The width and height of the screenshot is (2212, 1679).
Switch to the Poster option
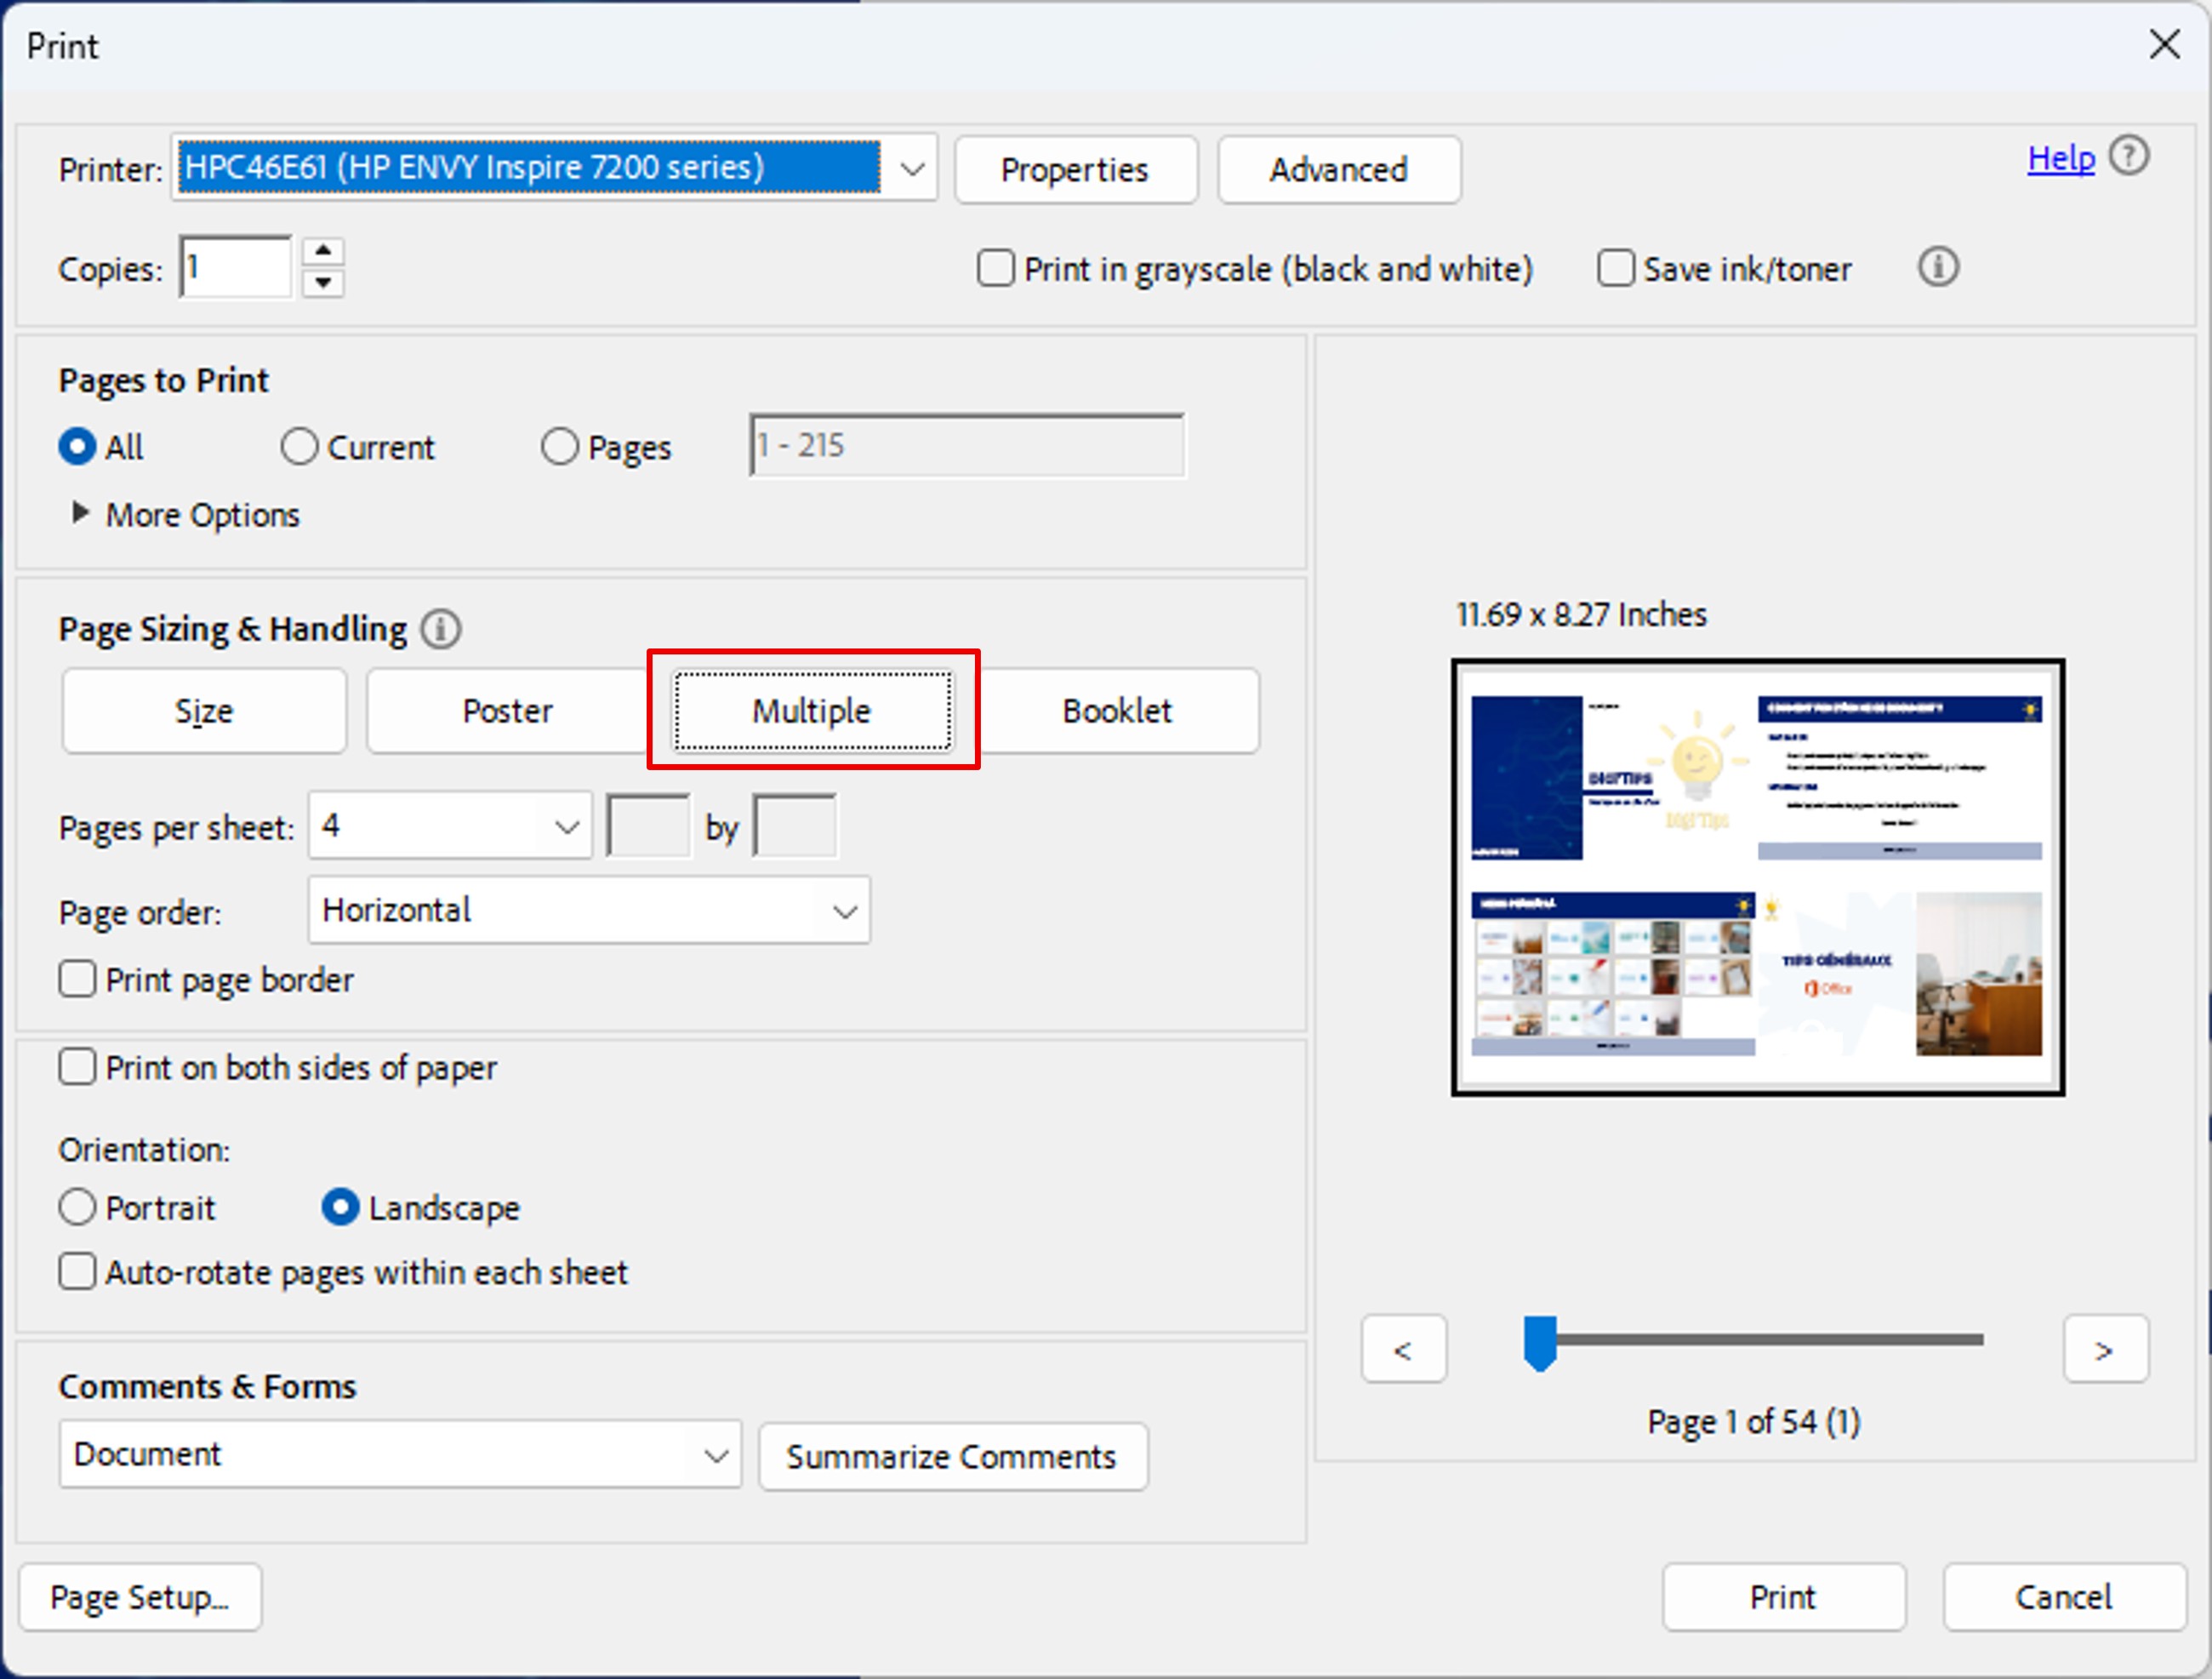coord(508,711)
